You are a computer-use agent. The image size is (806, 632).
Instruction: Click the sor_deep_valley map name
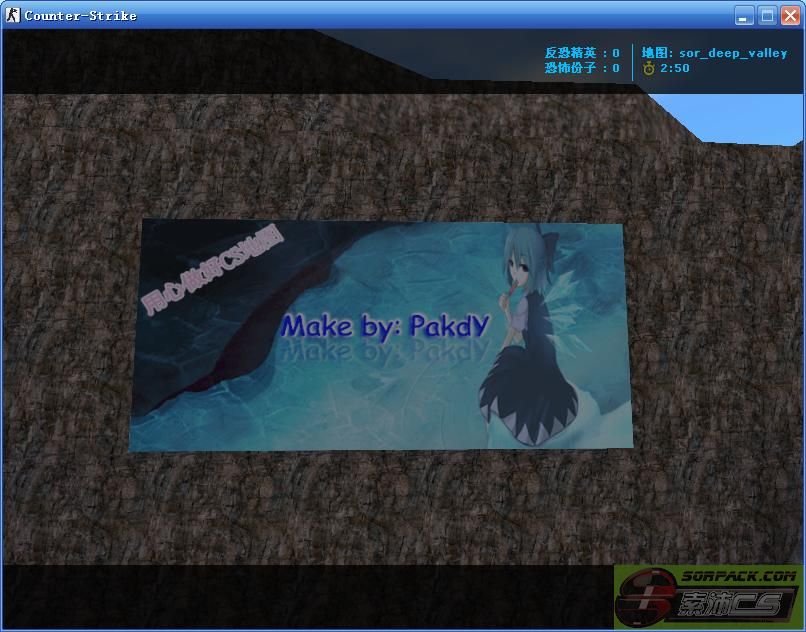click(733, 53)
